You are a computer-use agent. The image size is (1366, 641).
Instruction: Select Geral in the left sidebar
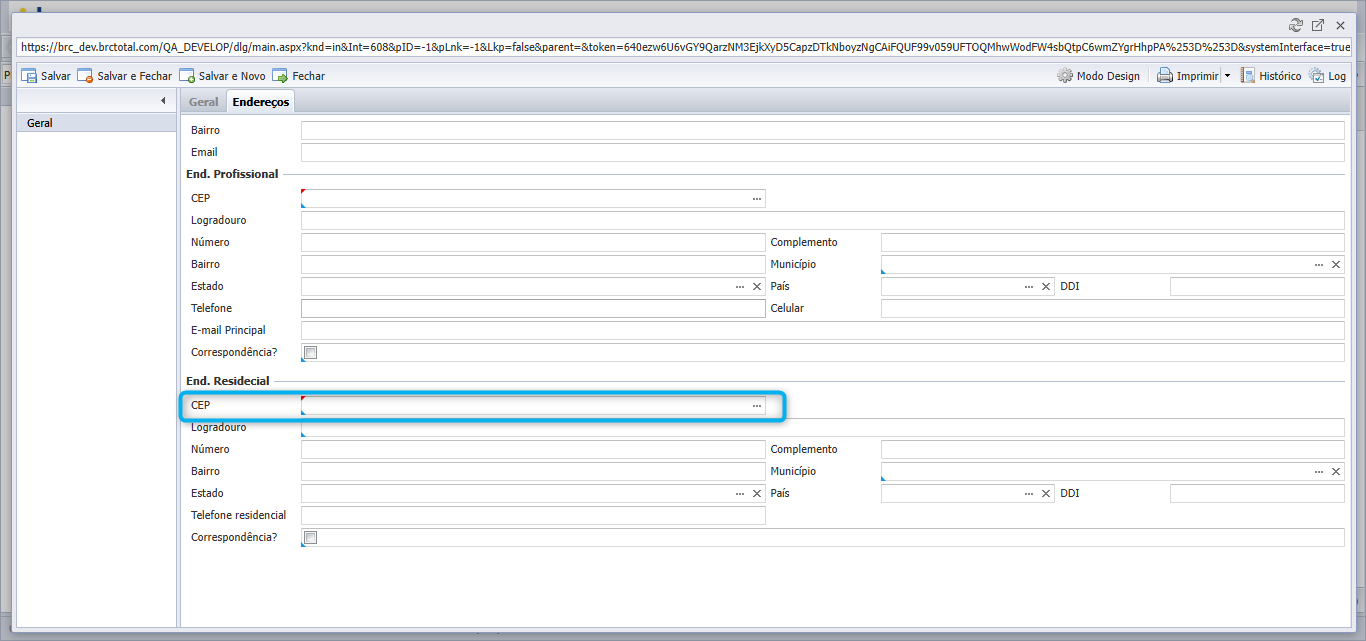point(97,123)
